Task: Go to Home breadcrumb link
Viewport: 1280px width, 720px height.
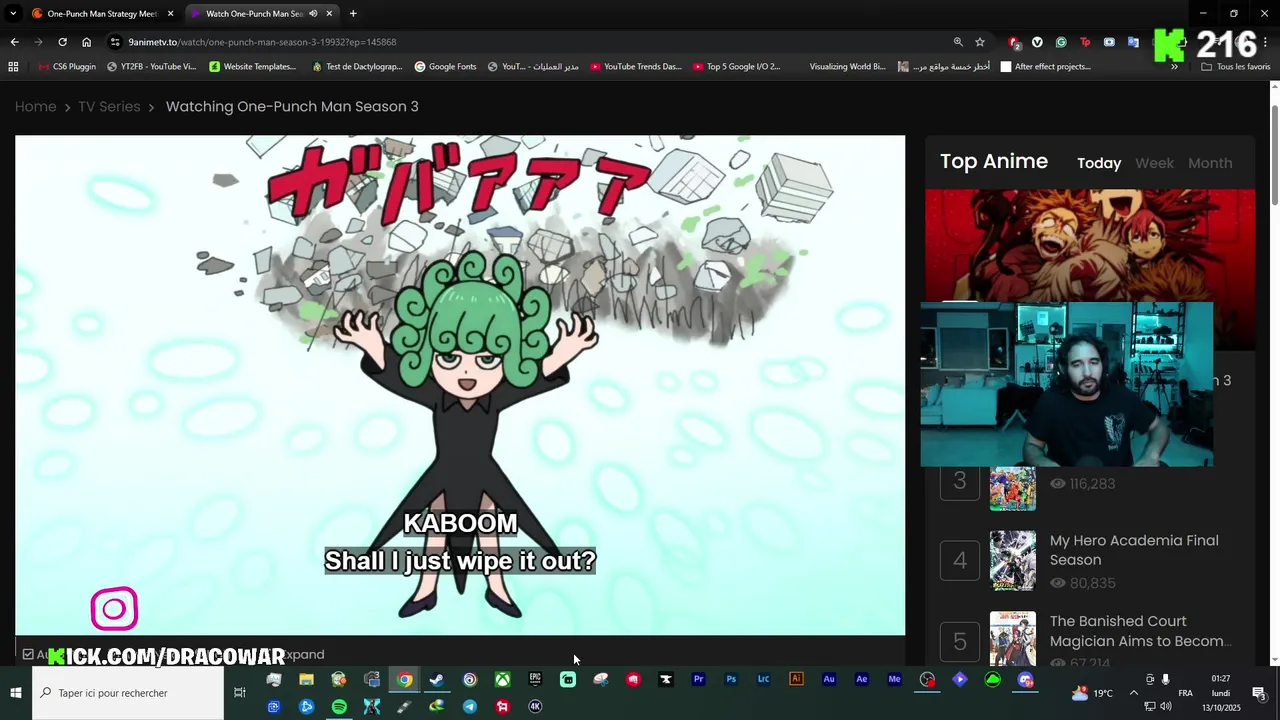Action: tap(35, 107)
